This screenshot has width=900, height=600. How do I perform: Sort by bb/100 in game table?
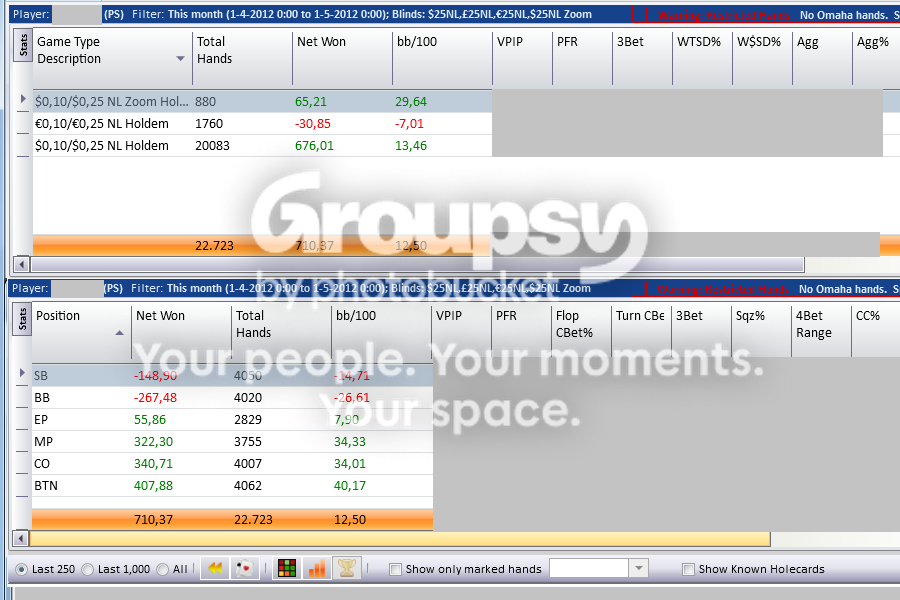pyautogui.click(x=442, y=59)
